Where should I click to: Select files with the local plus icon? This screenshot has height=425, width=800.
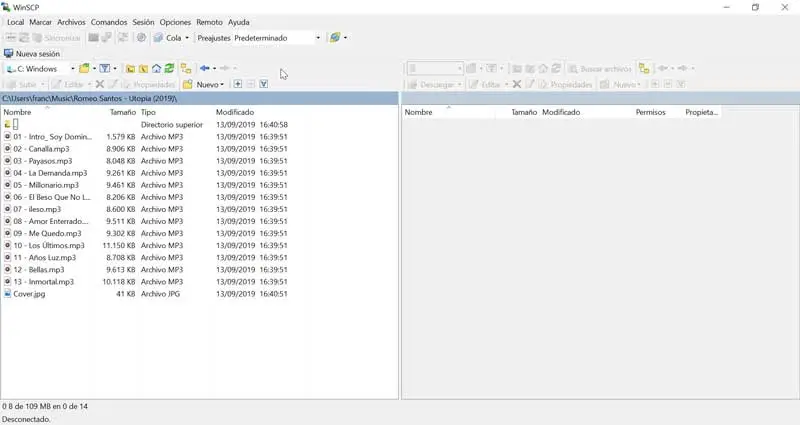(x=238, y=84)
